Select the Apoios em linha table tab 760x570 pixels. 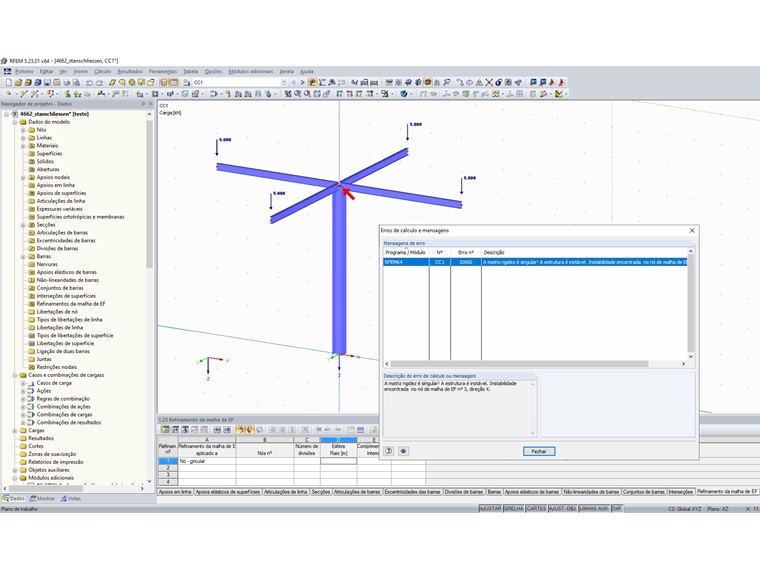(175, 491)
